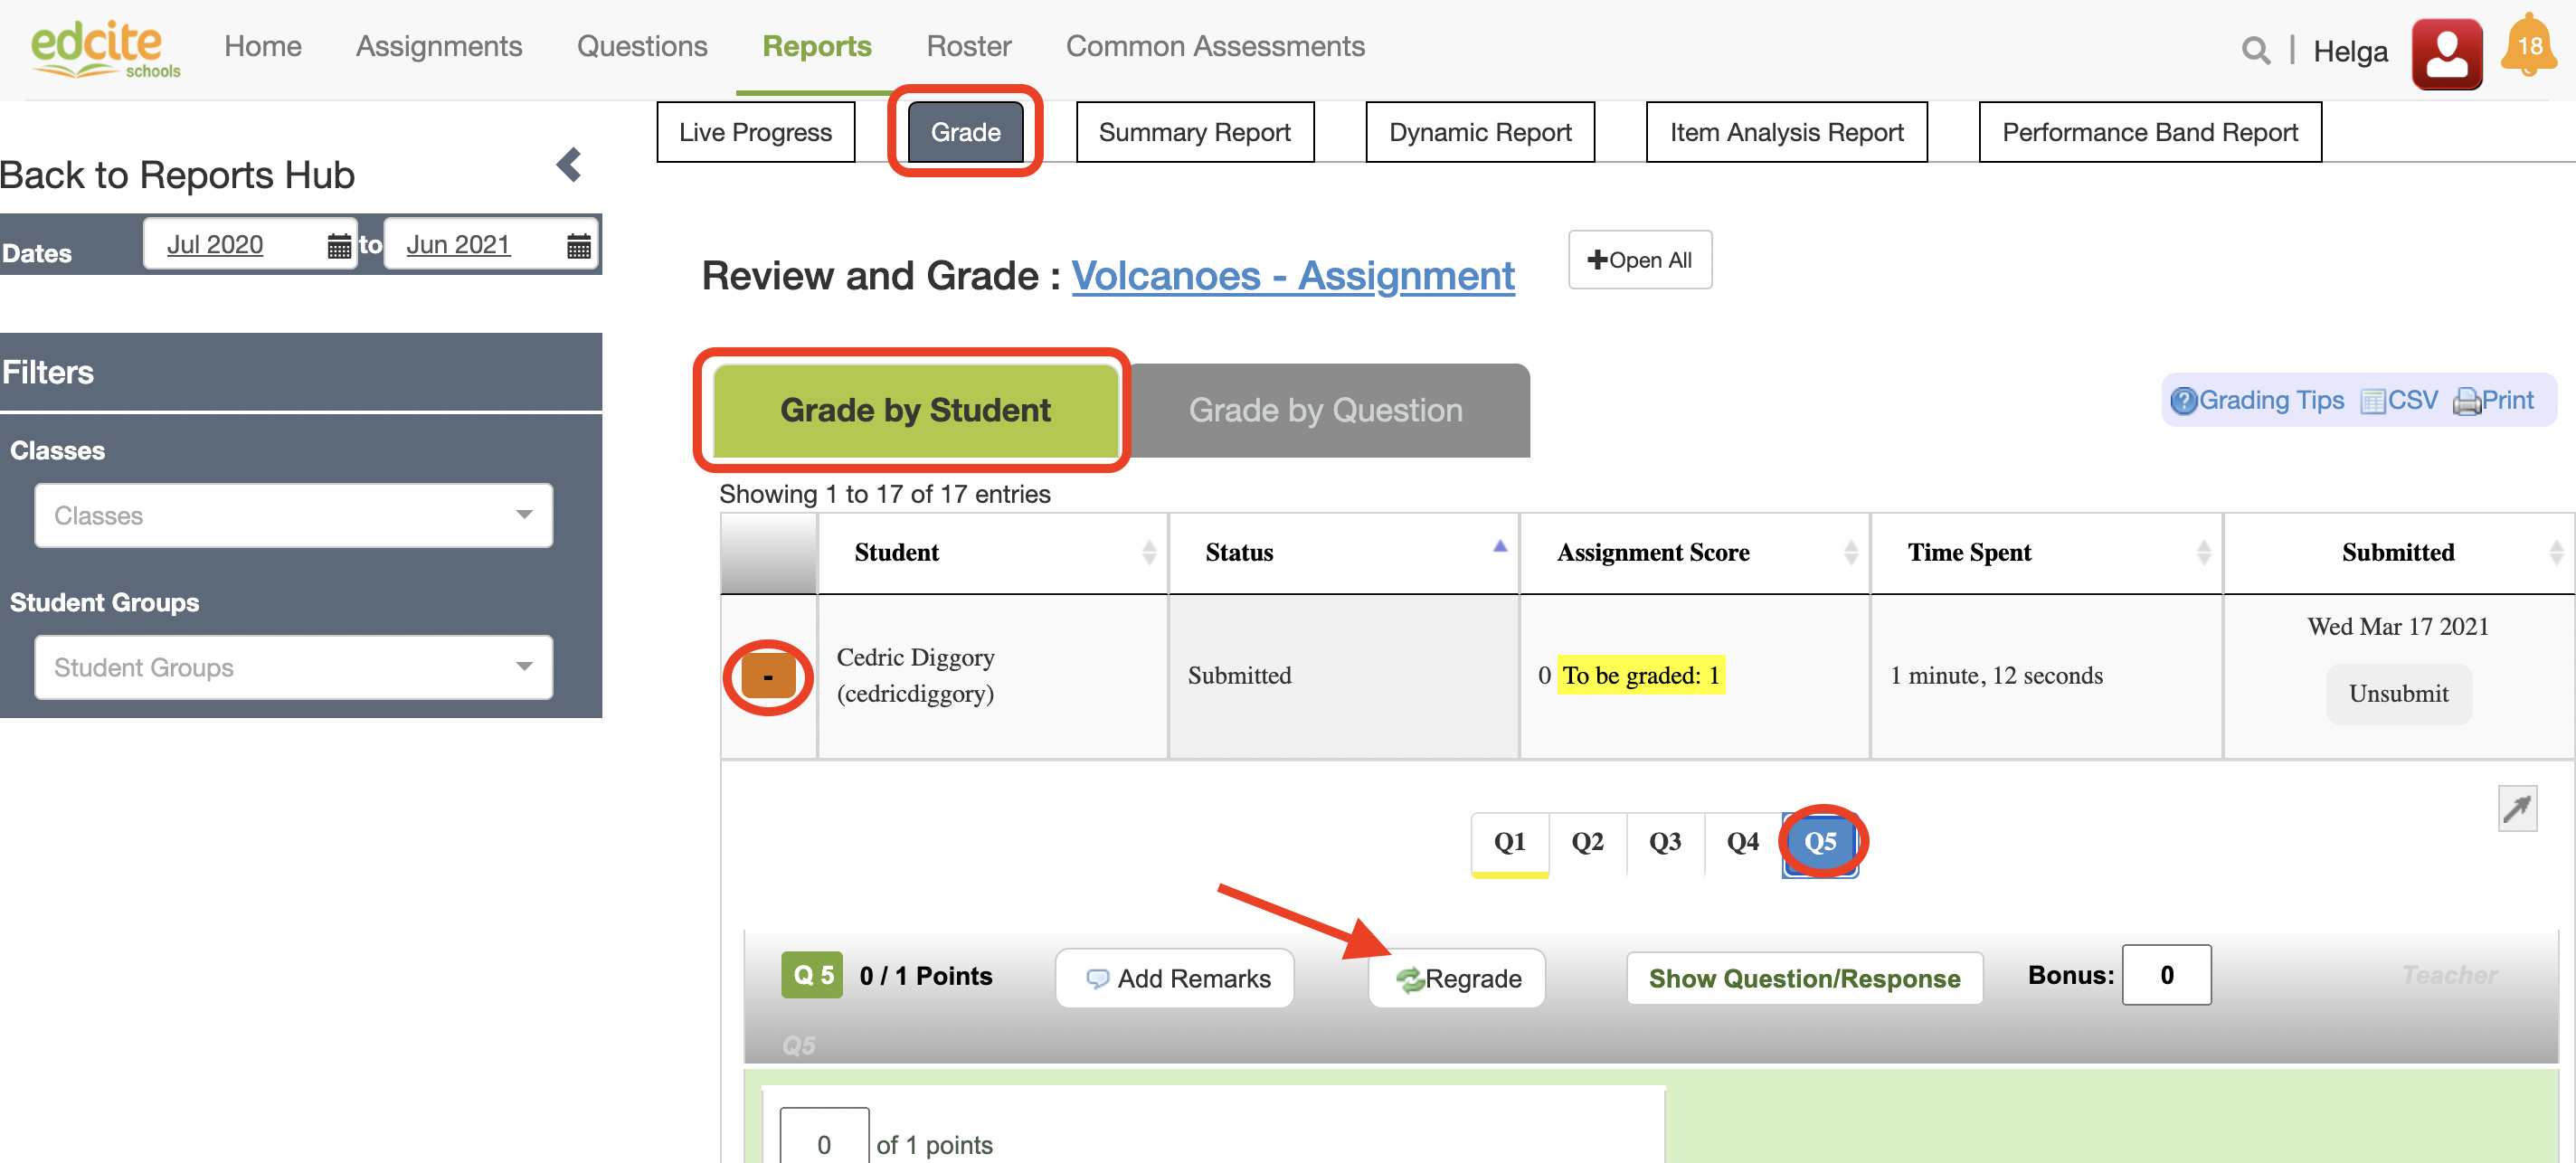Click the pop-out arrow icon beside the table
Image resolution: width=2576 pixels, height=1163 pixels.
pyautogui.click(x=2519, y=808)
